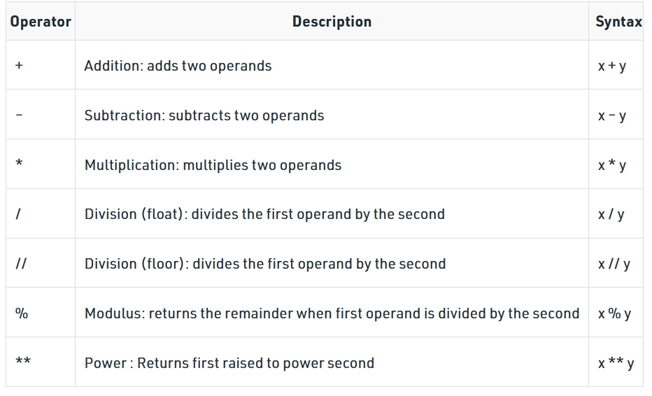Click the x ** y syntax cell
The image size is (652, 396).
tap(616, 363)
